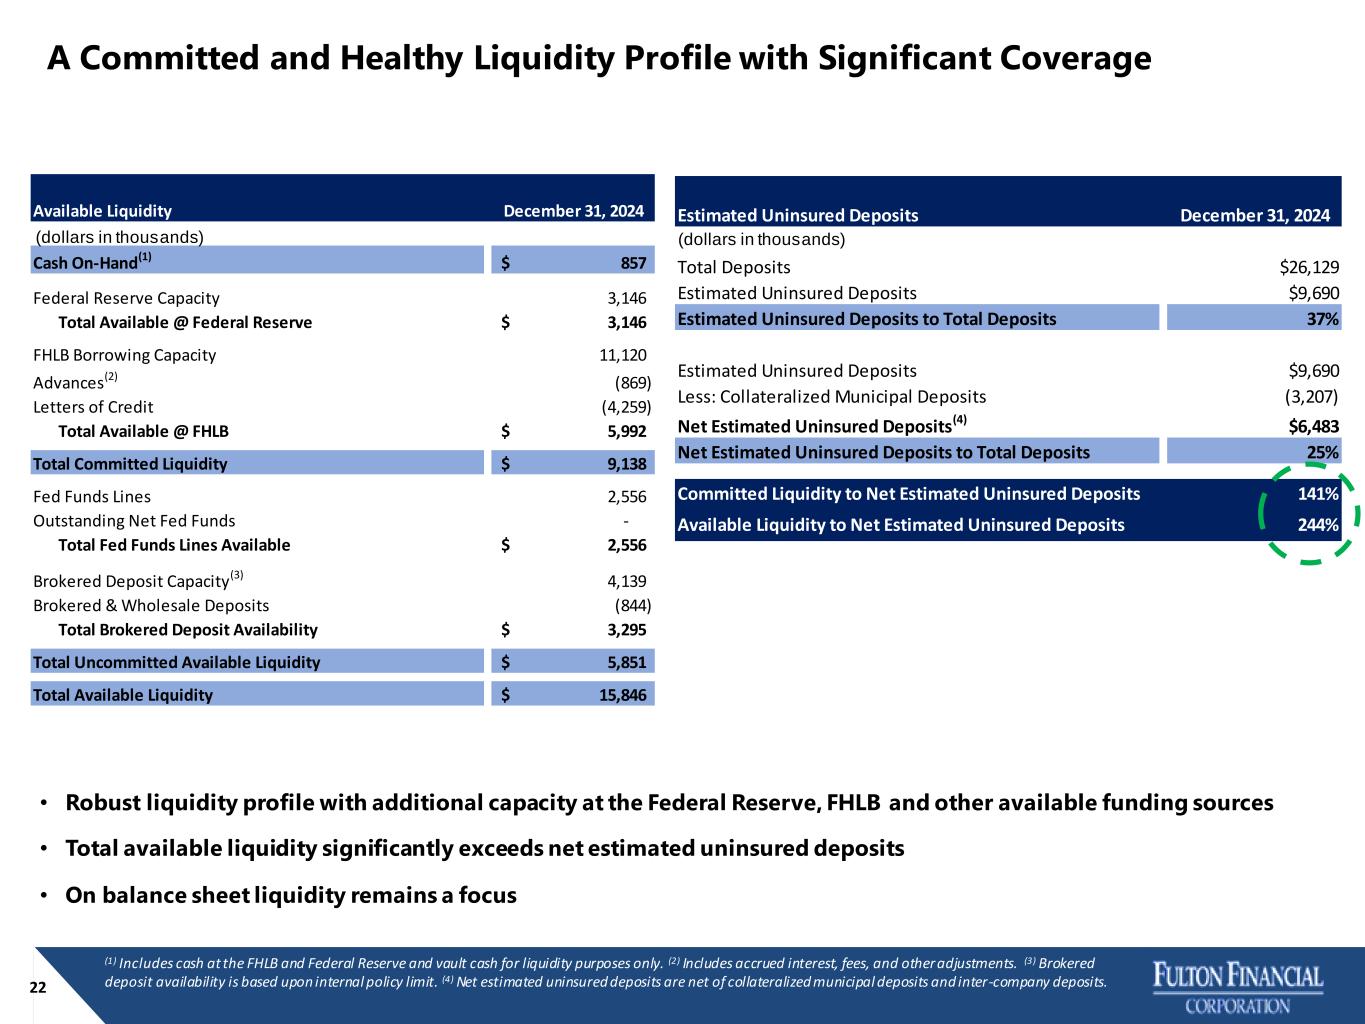
Task: Click the Advances value (869)
Action: point(632,382)
